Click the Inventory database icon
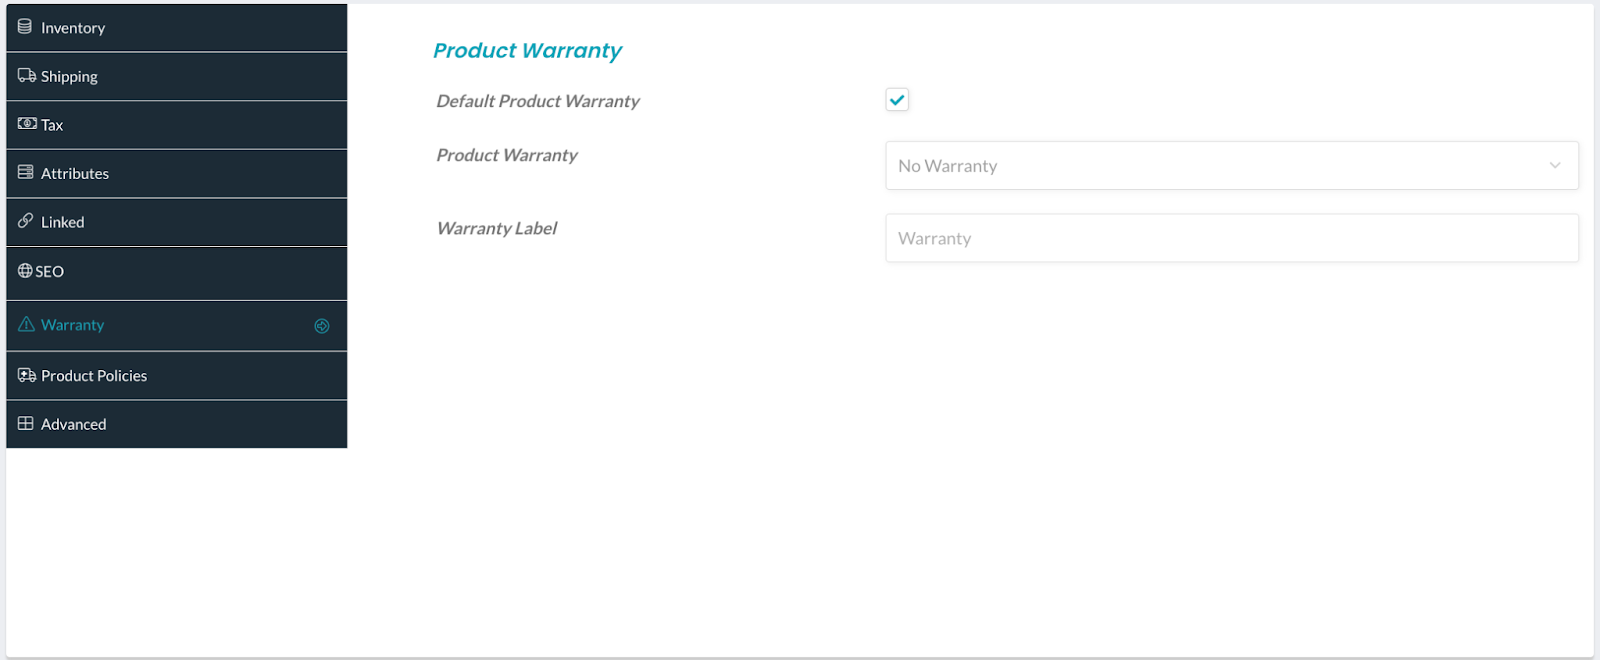Screen dimensions: 1600x660 (x=25, y=27)
